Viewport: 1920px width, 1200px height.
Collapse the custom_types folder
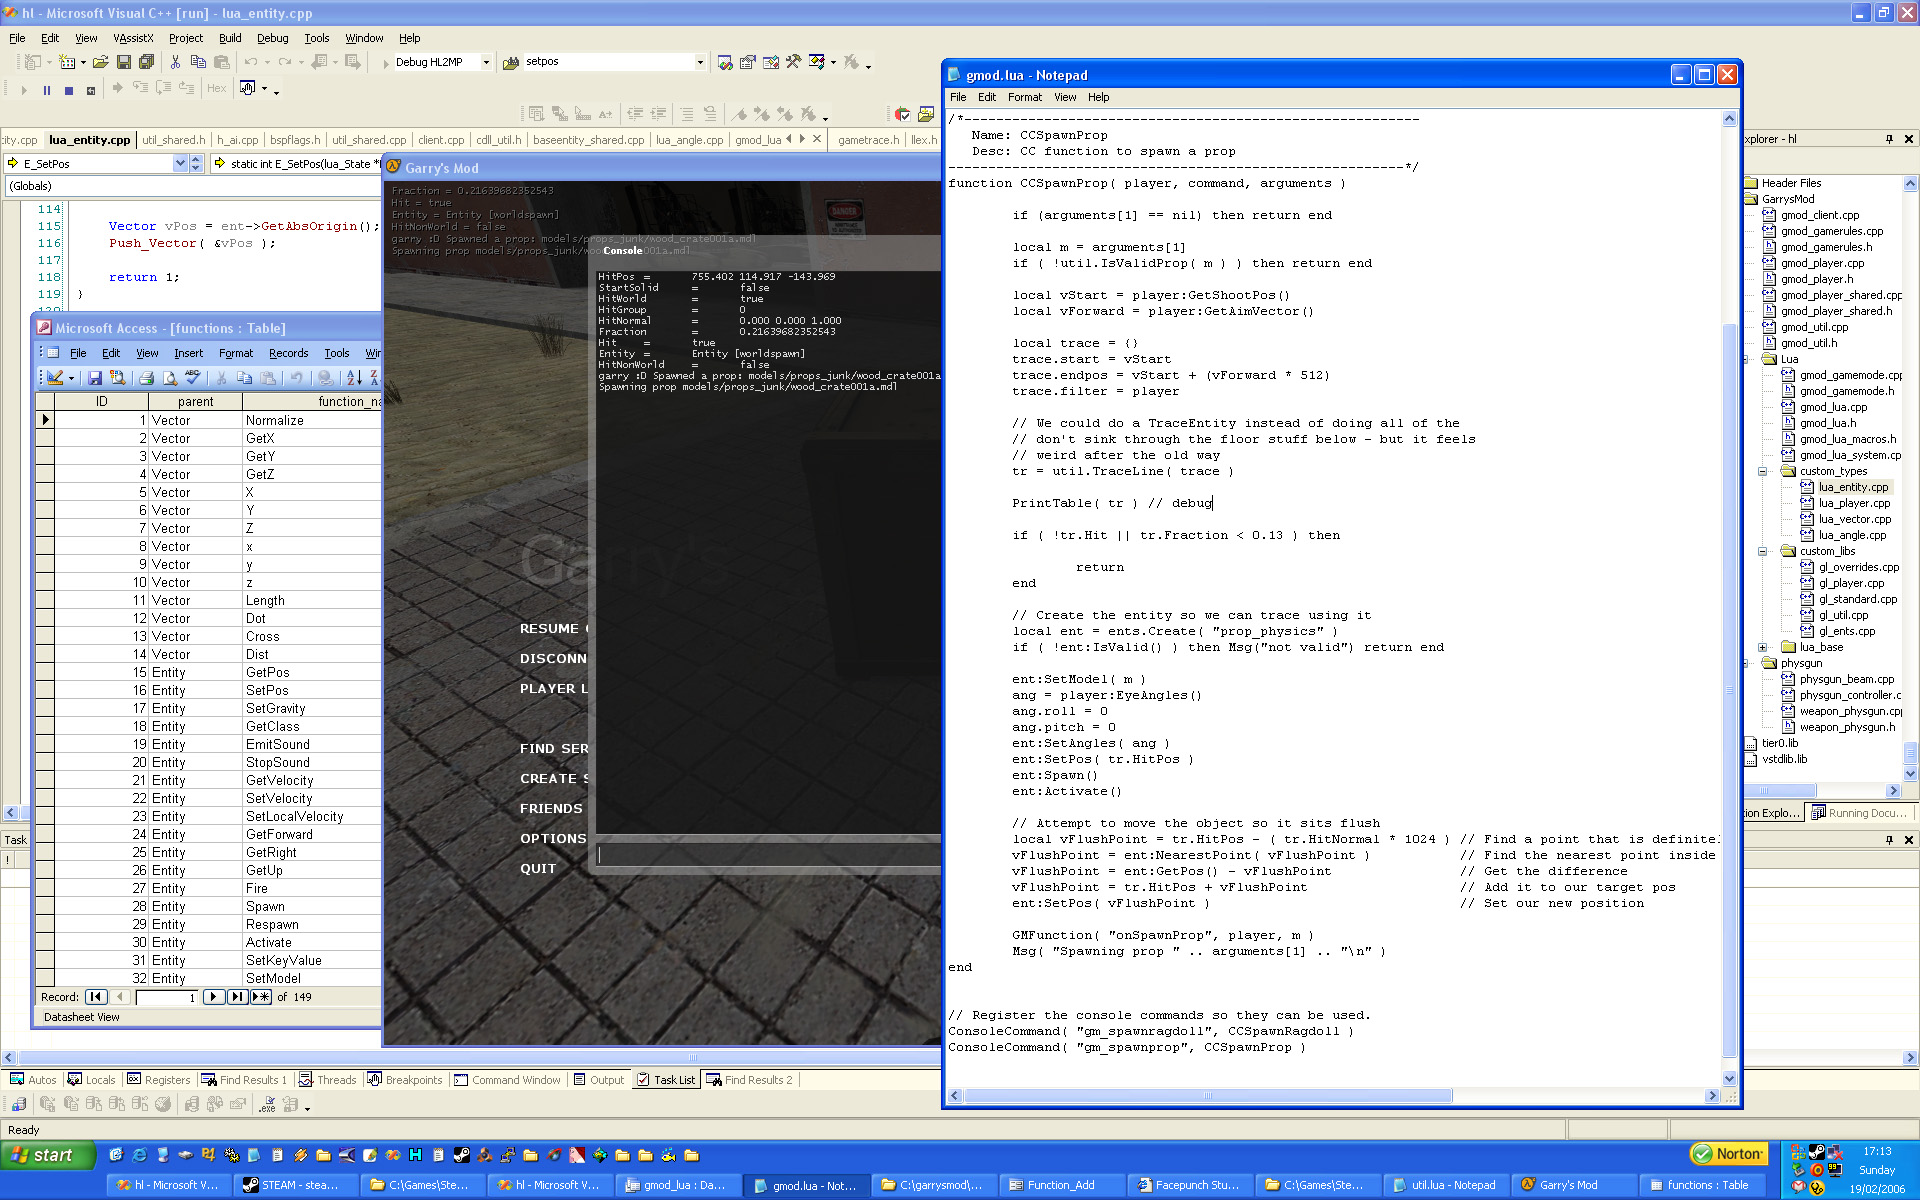(1763, 471)
